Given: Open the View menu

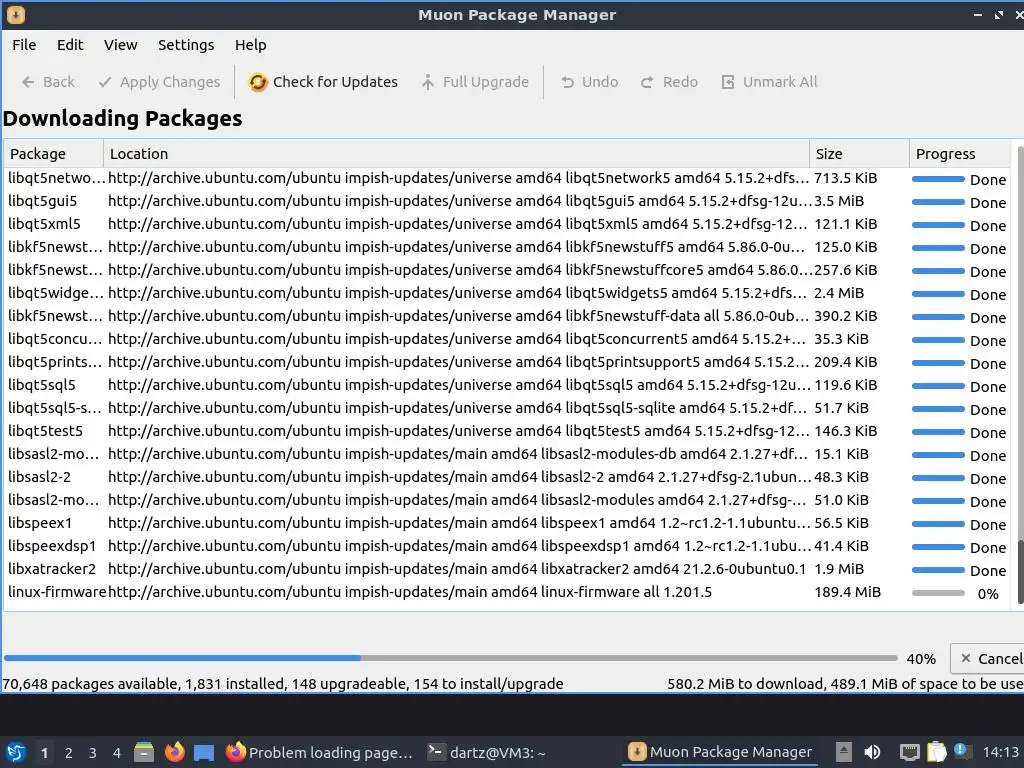Looking at the screenshot, I should click(x=120, y=45).
